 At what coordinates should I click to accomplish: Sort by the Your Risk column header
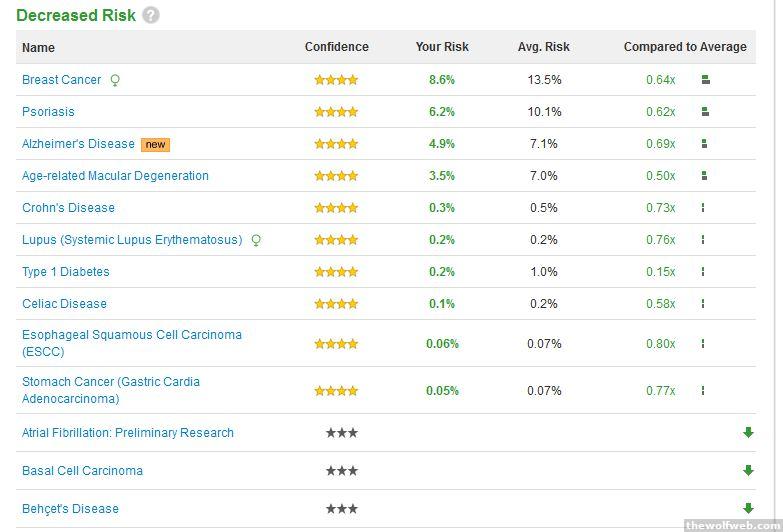click(x=442, y=47)
